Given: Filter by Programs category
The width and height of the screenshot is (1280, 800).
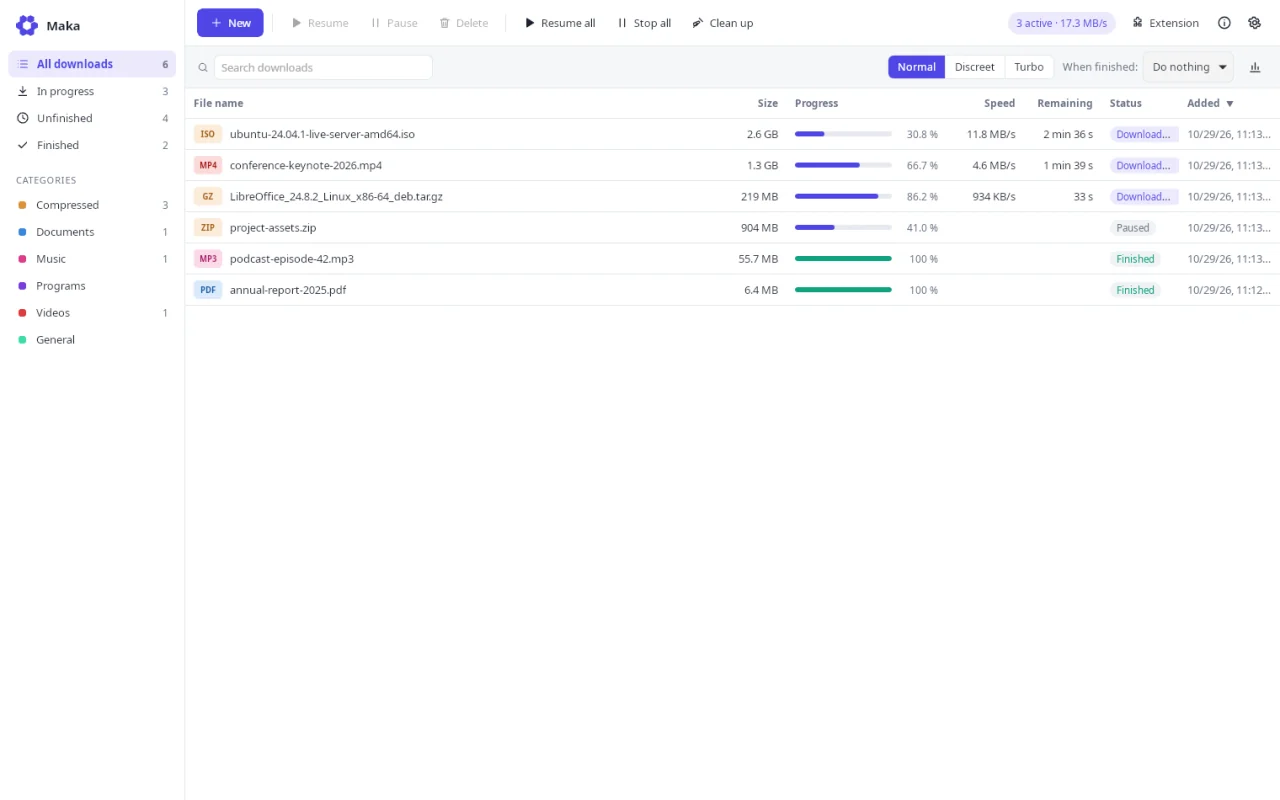Looking at the screenshot, I should click(92, 286).
